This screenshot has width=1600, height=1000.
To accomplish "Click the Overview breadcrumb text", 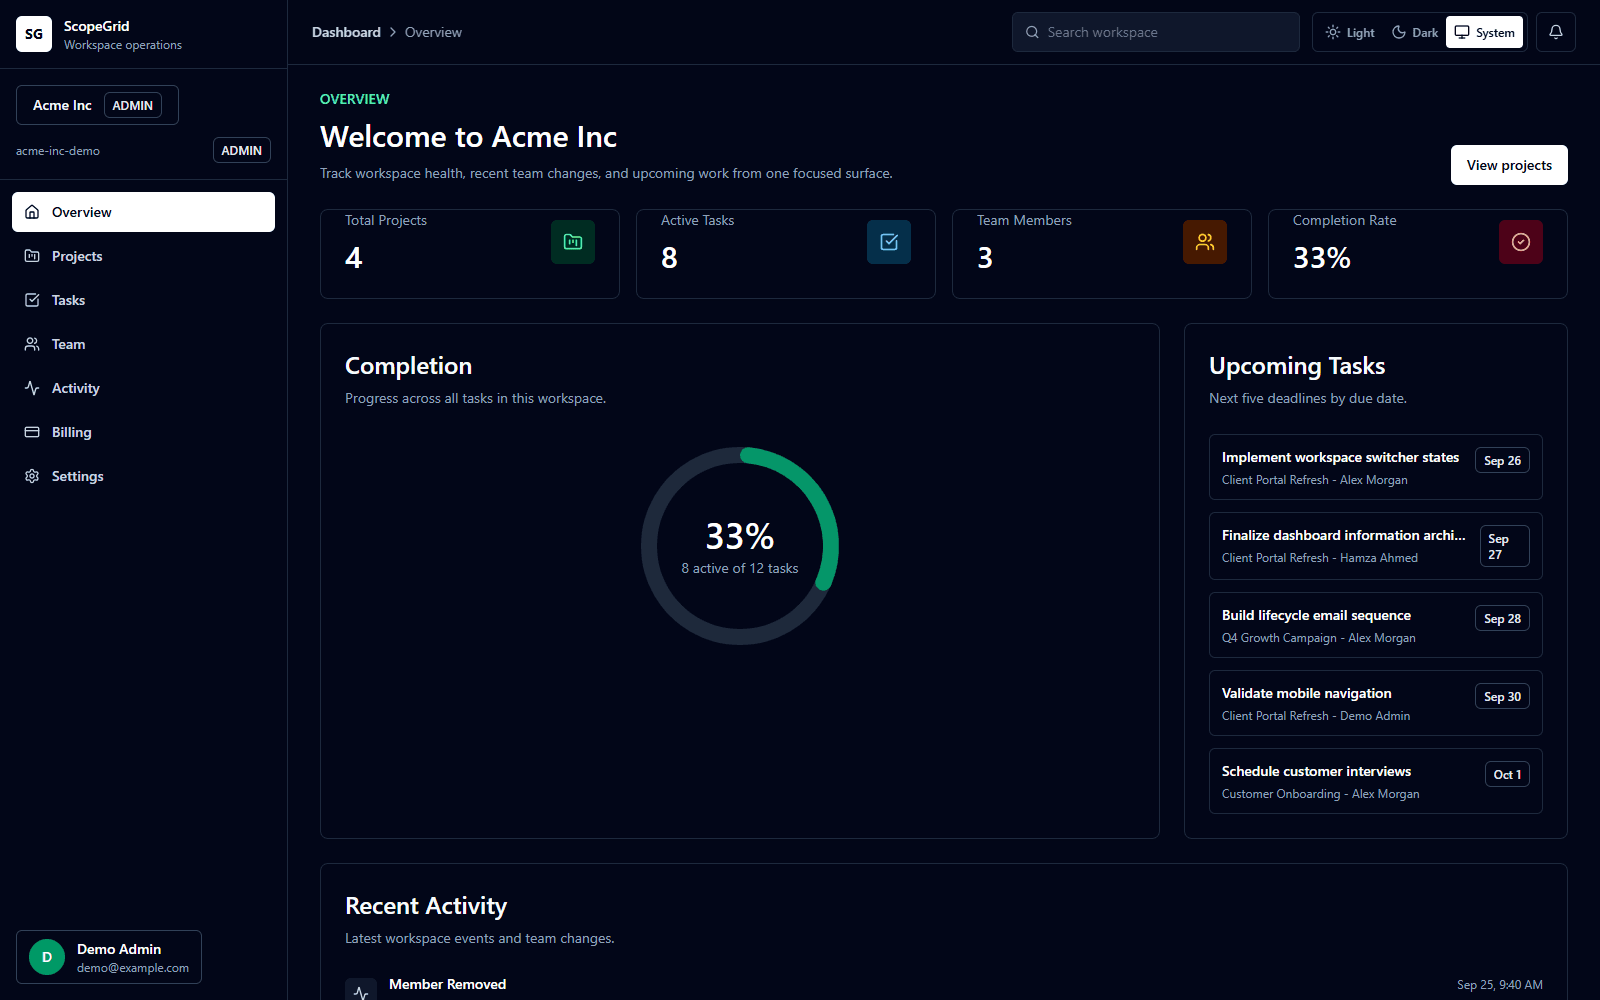I will tap(433, 32).
